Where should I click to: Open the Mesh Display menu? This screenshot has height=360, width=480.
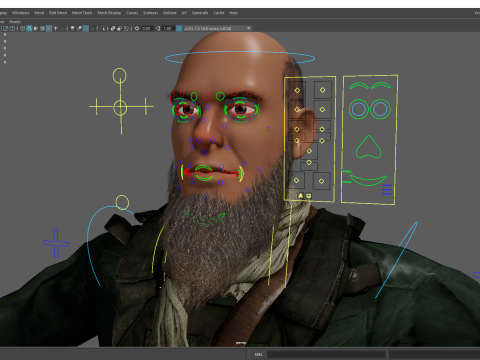[x=109, y=13]
